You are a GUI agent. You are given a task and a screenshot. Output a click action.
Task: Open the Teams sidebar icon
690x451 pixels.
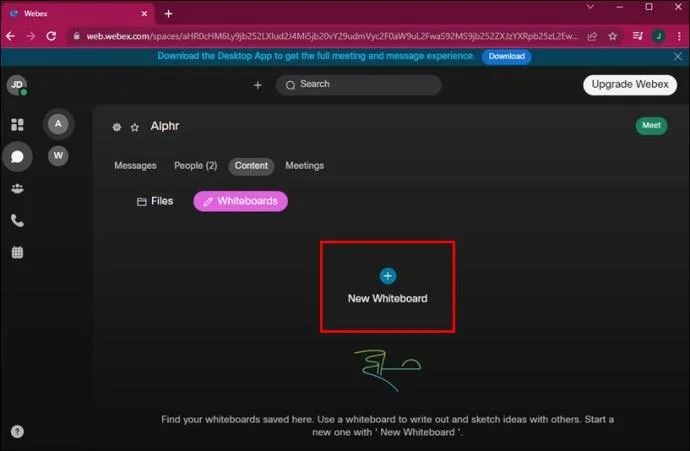pyautogui.click(x=17, y=189)
